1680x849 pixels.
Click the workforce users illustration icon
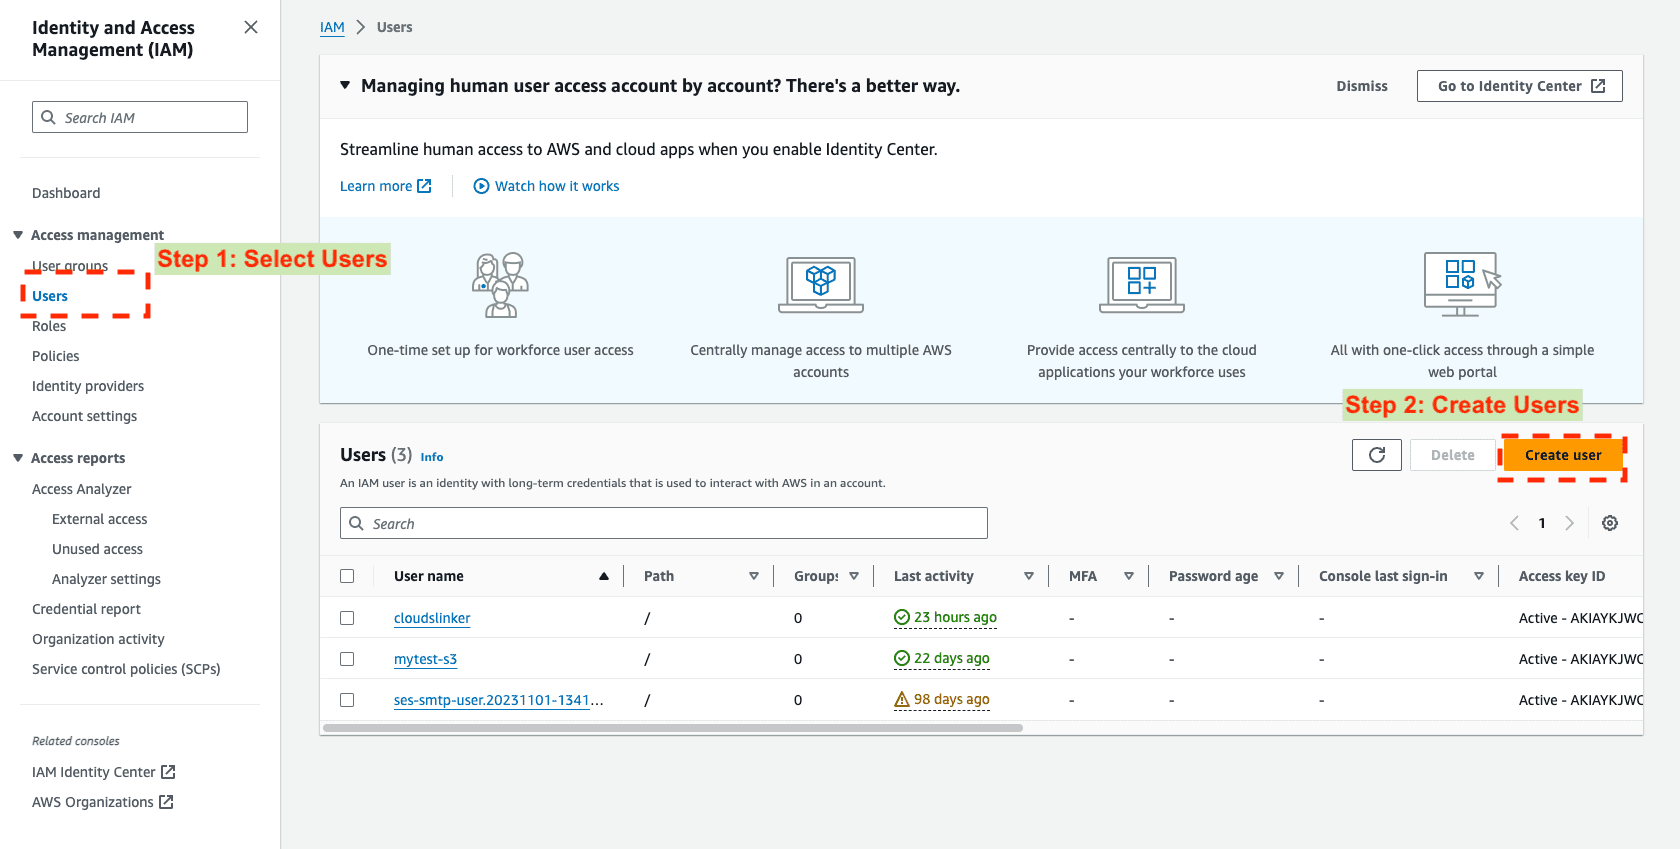point(500,285)
